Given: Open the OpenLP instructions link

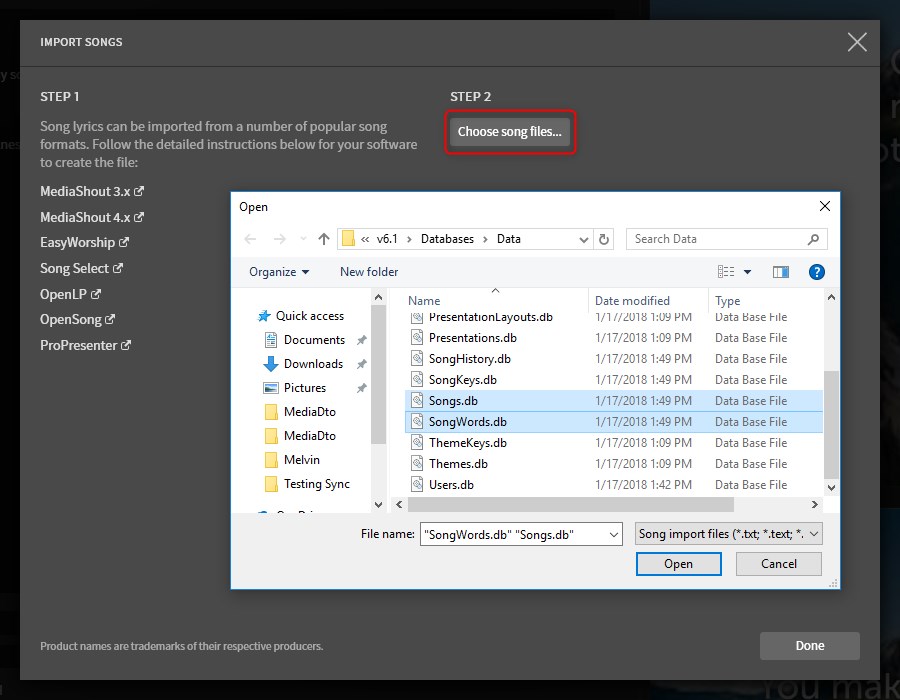Looking at the screenshot, I should (71, 294).
